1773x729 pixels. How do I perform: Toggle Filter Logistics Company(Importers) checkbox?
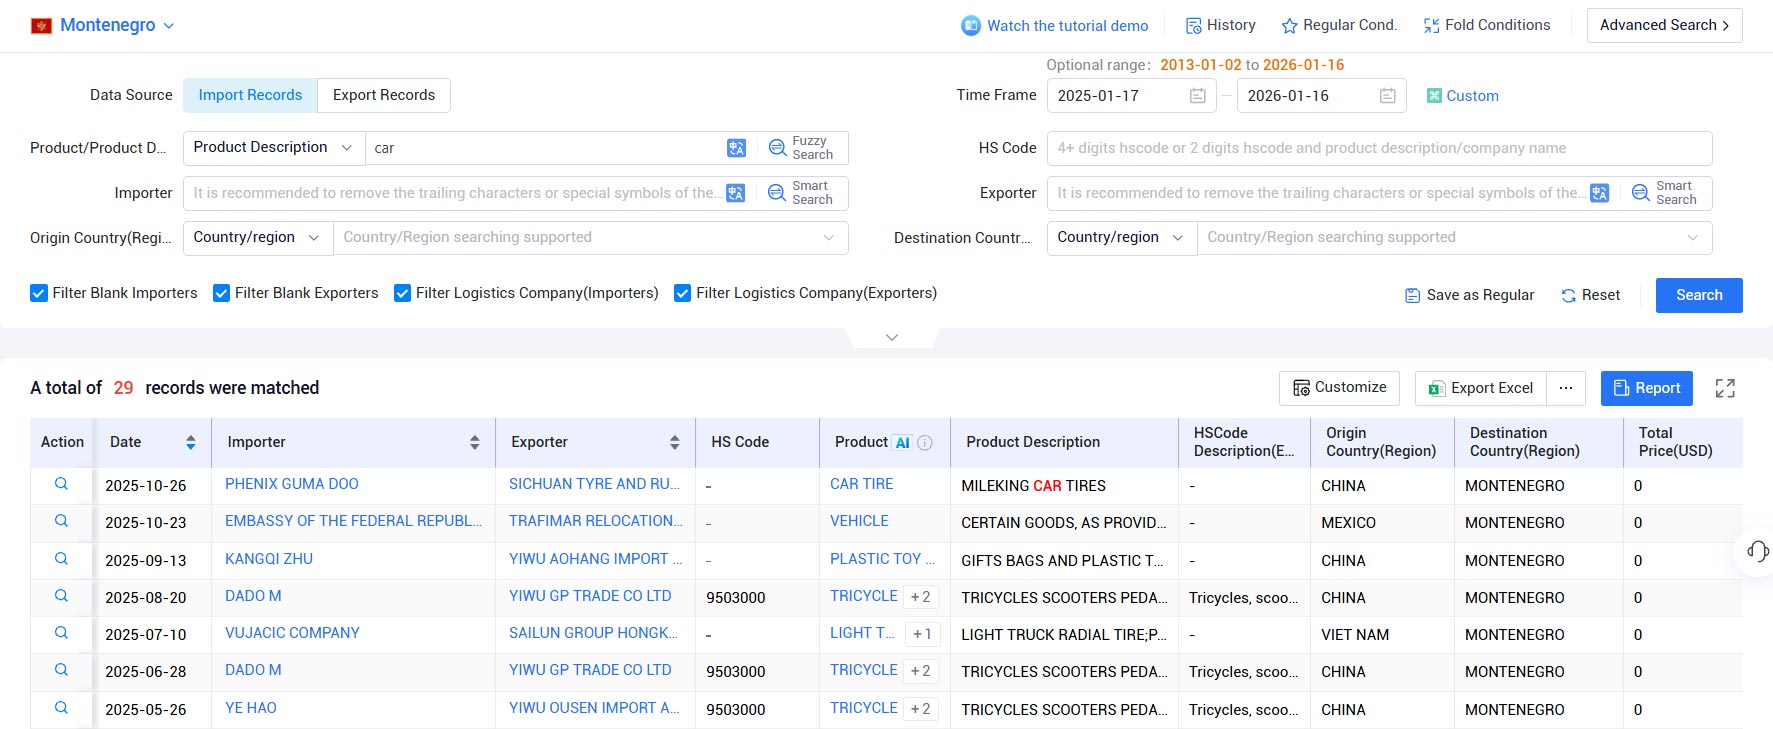[403, 293]
